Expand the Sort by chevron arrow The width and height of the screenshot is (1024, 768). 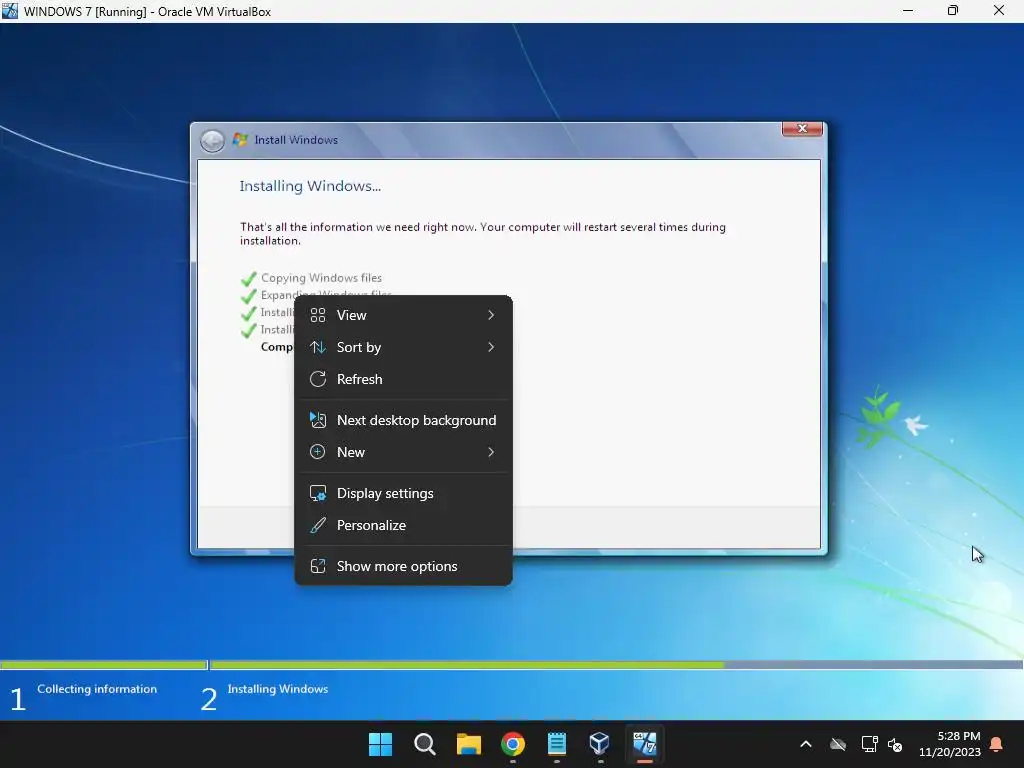pos(491,347)
